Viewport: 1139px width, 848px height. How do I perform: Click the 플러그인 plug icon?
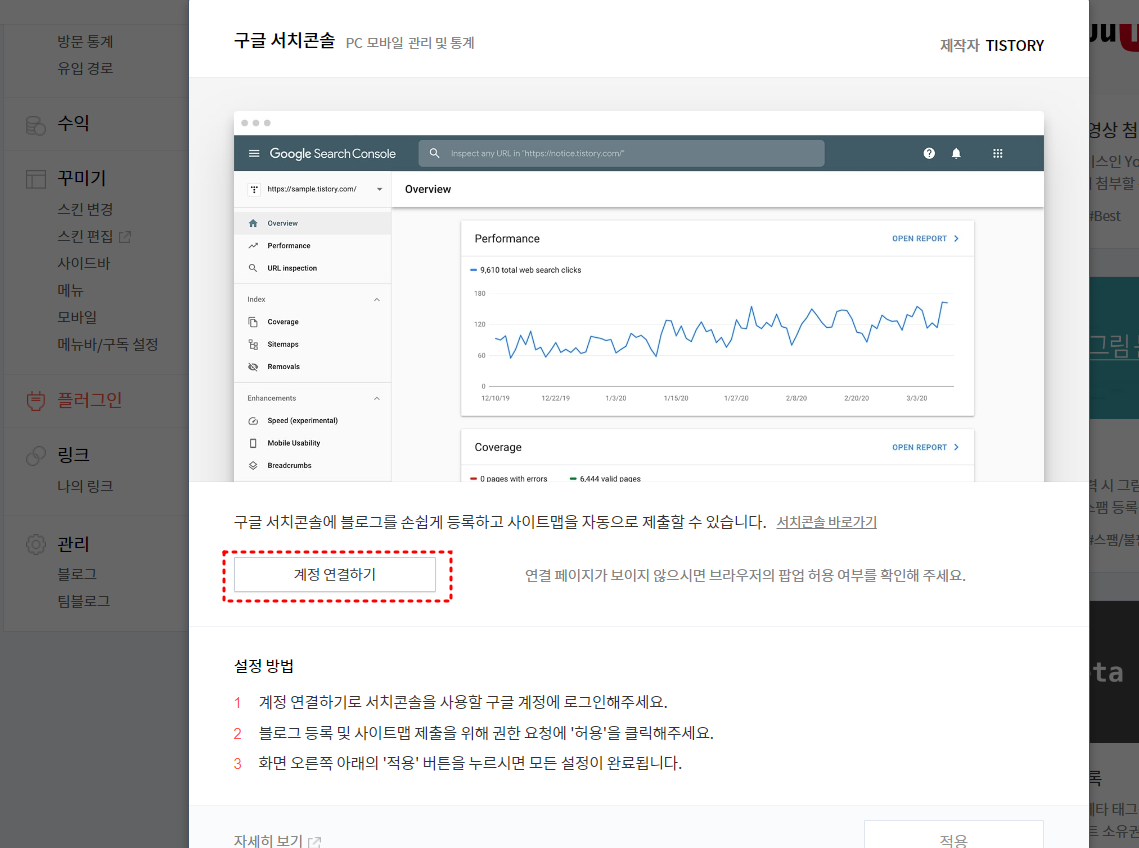pos(36,401)
